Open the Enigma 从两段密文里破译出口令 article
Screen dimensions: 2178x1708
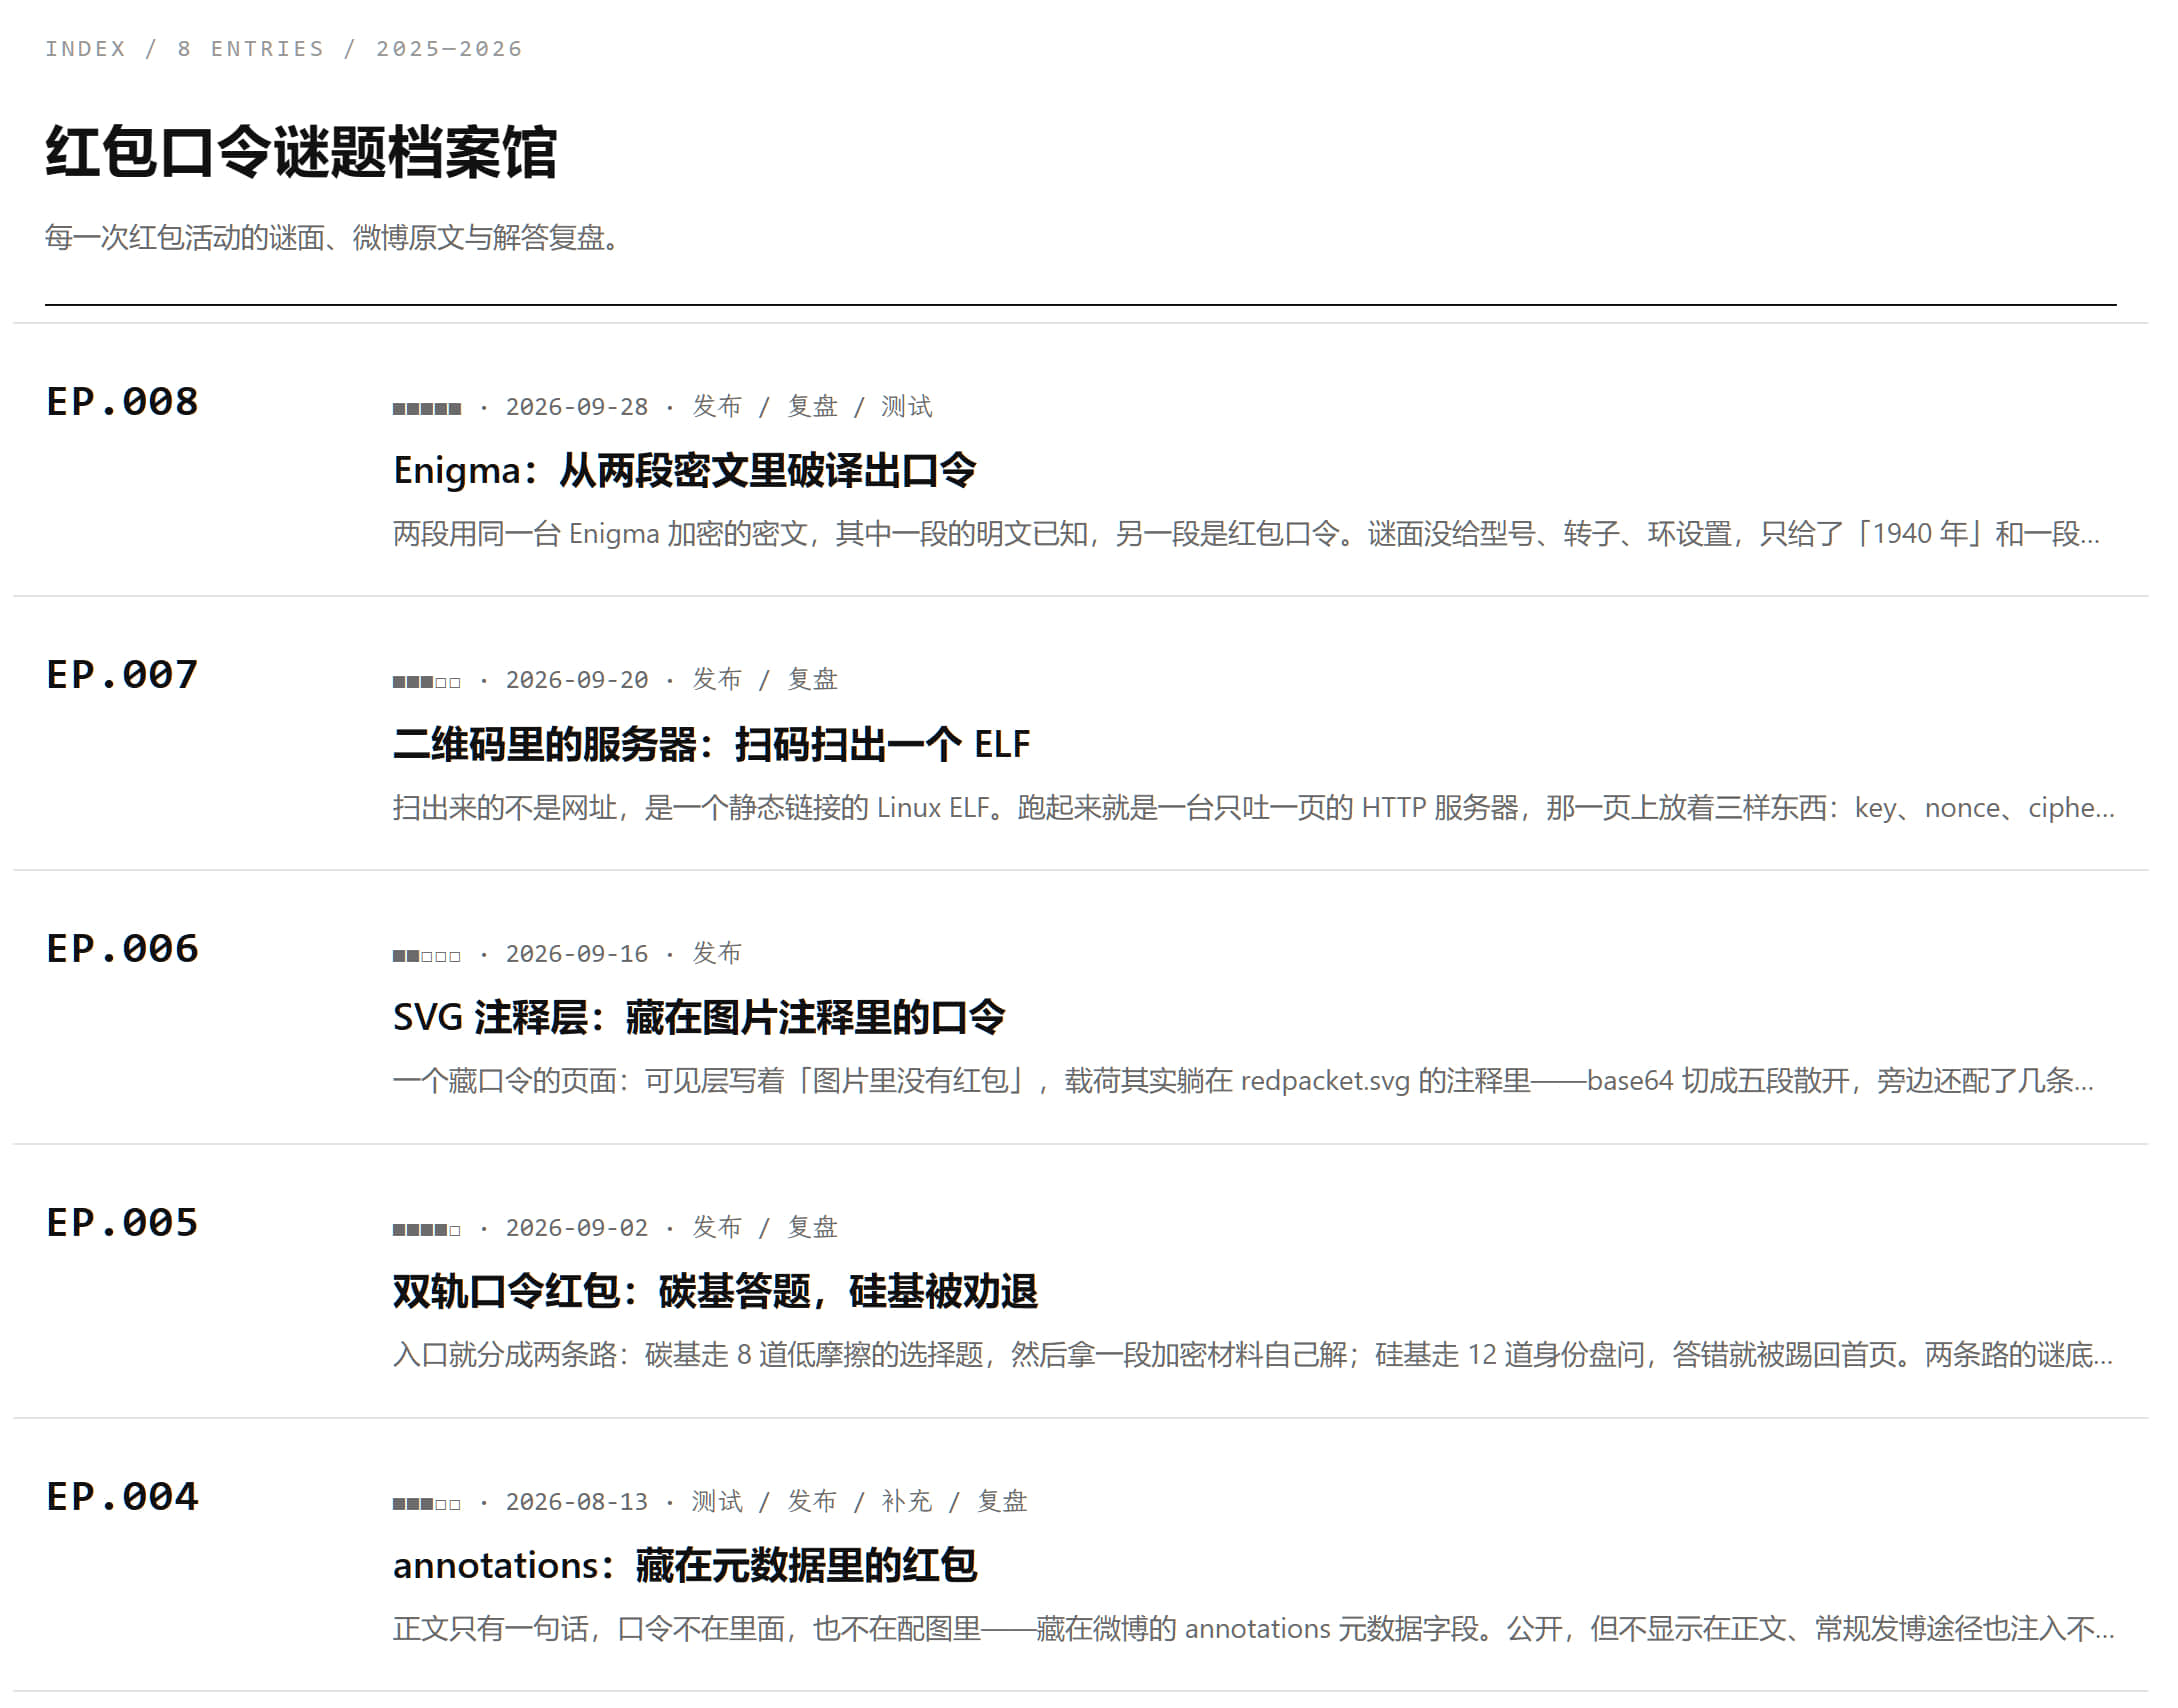684,470
